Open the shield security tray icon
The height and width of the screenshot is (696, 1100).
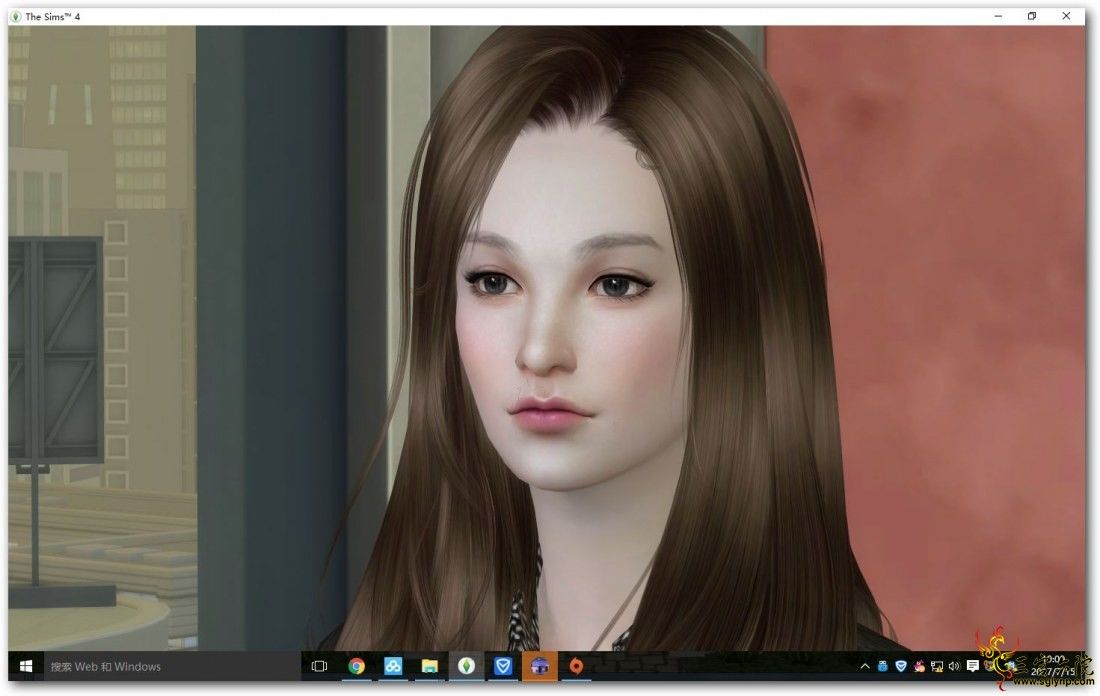[901, 666]
